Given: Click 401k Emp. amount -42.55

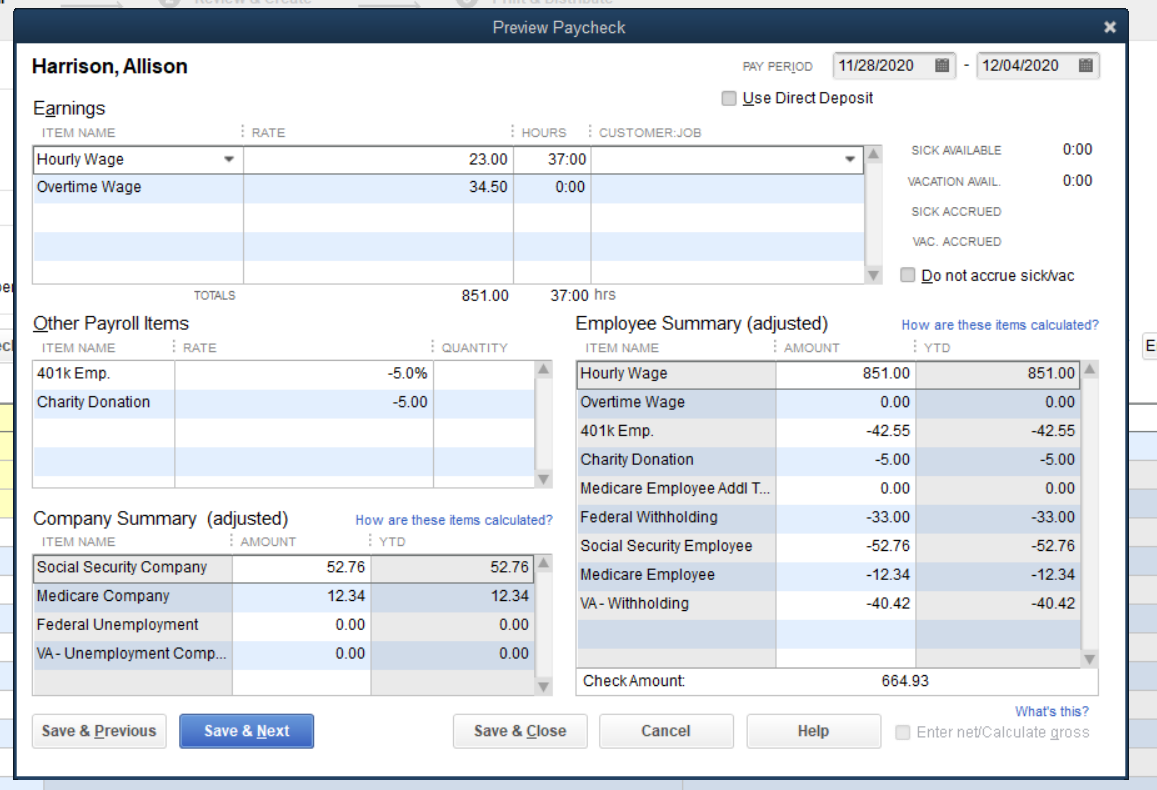Looking at the screenshot, I should [846, 431].
